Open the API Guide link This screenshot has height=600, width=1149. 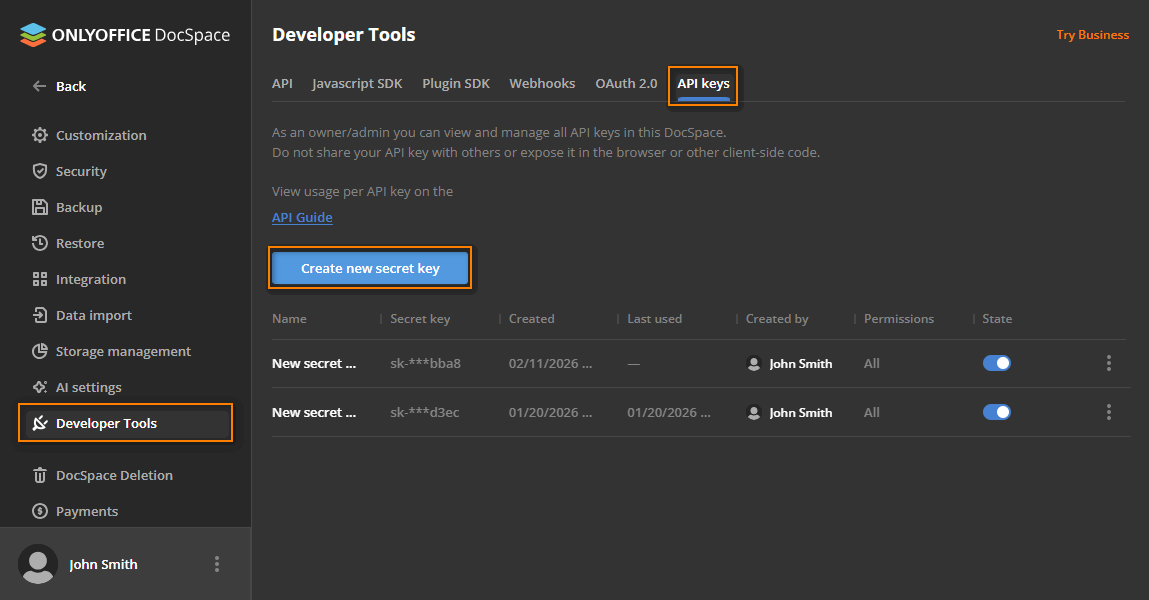click(302, 217)
